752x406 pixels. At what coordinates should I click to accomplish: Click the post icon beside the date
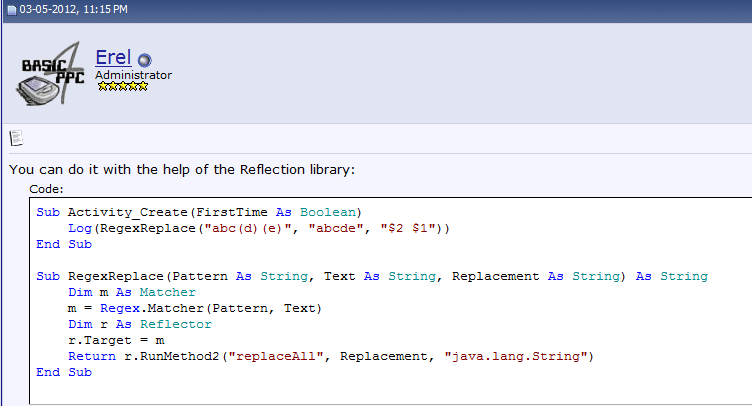tap(10, 9)
